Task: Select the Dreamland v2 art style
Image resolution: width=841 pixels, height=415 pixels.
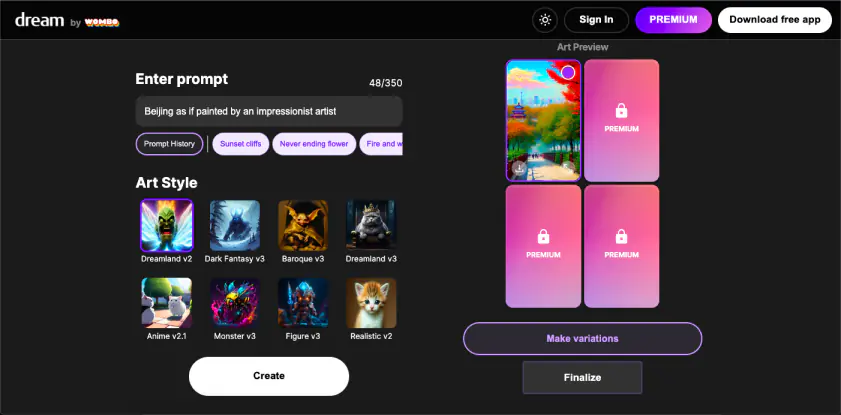Action: coord(167,225)
